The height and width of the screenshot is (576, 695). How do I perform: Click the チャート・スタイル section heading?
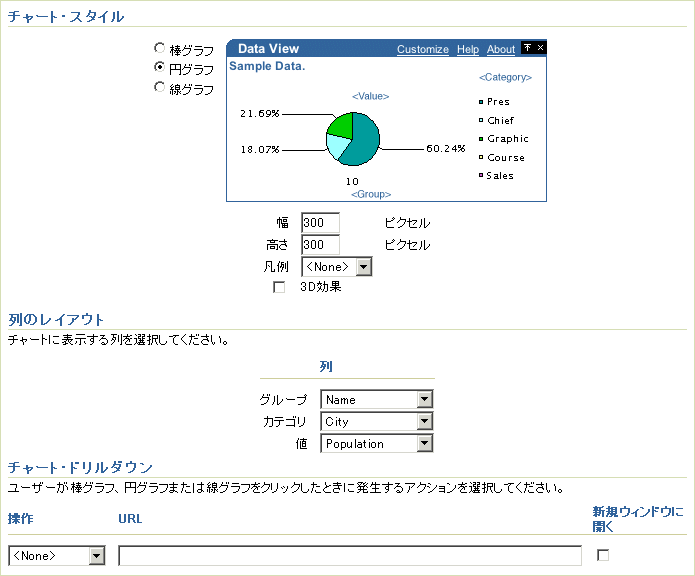pos(66,17)
